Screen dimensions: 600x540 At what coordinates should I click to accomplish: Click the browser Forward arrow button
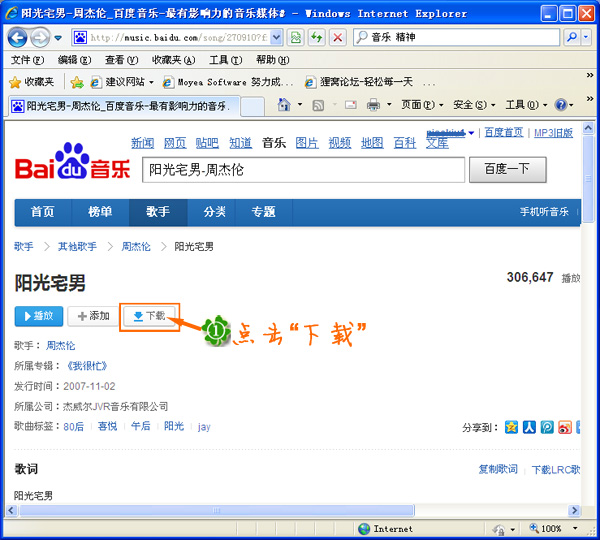tap(40, 38)
